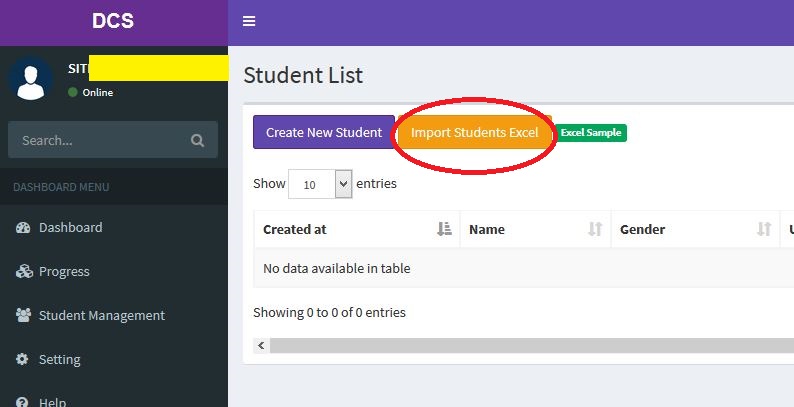Screen dimensions: 794x407
Task: Open the Progress menu item
Action: click(x=64, y=272)
